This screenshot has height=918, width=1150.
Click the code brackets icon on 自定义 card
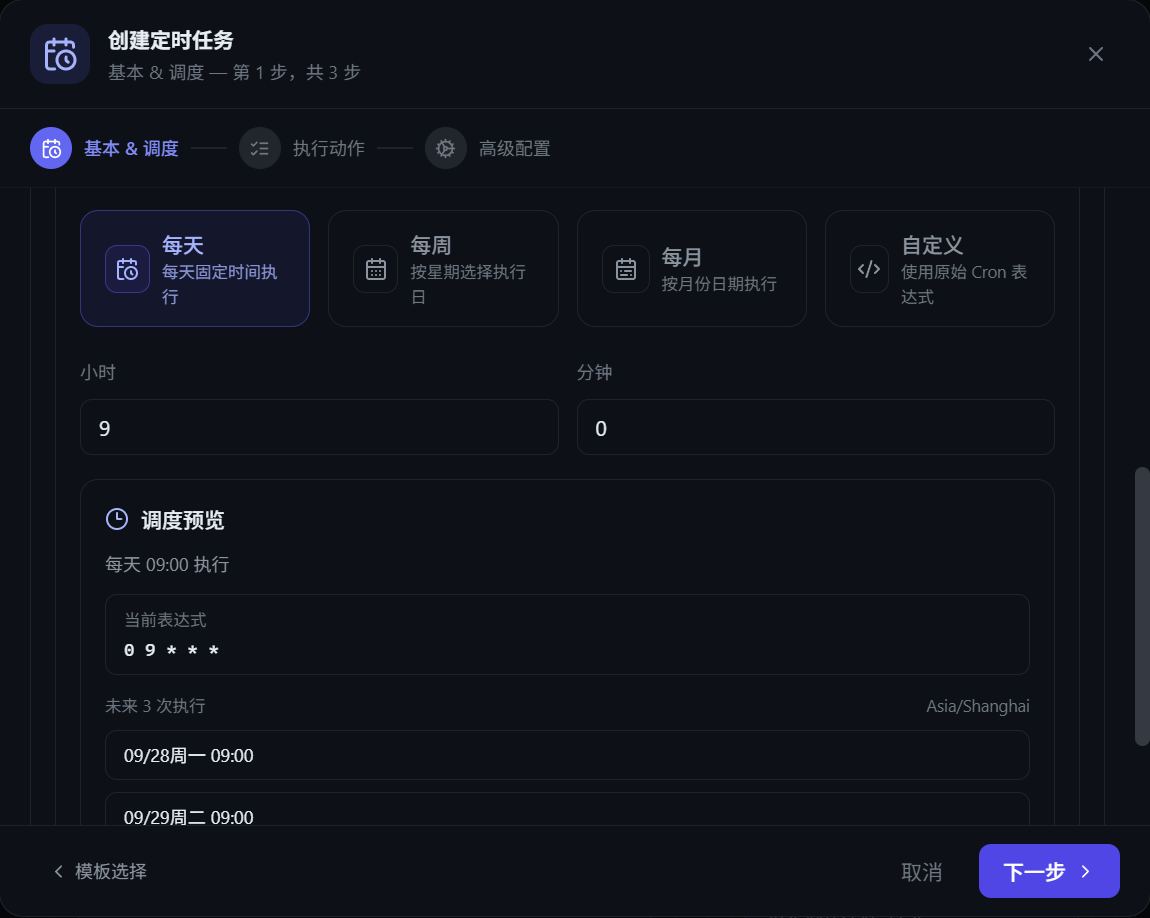(x=869, y=269)
